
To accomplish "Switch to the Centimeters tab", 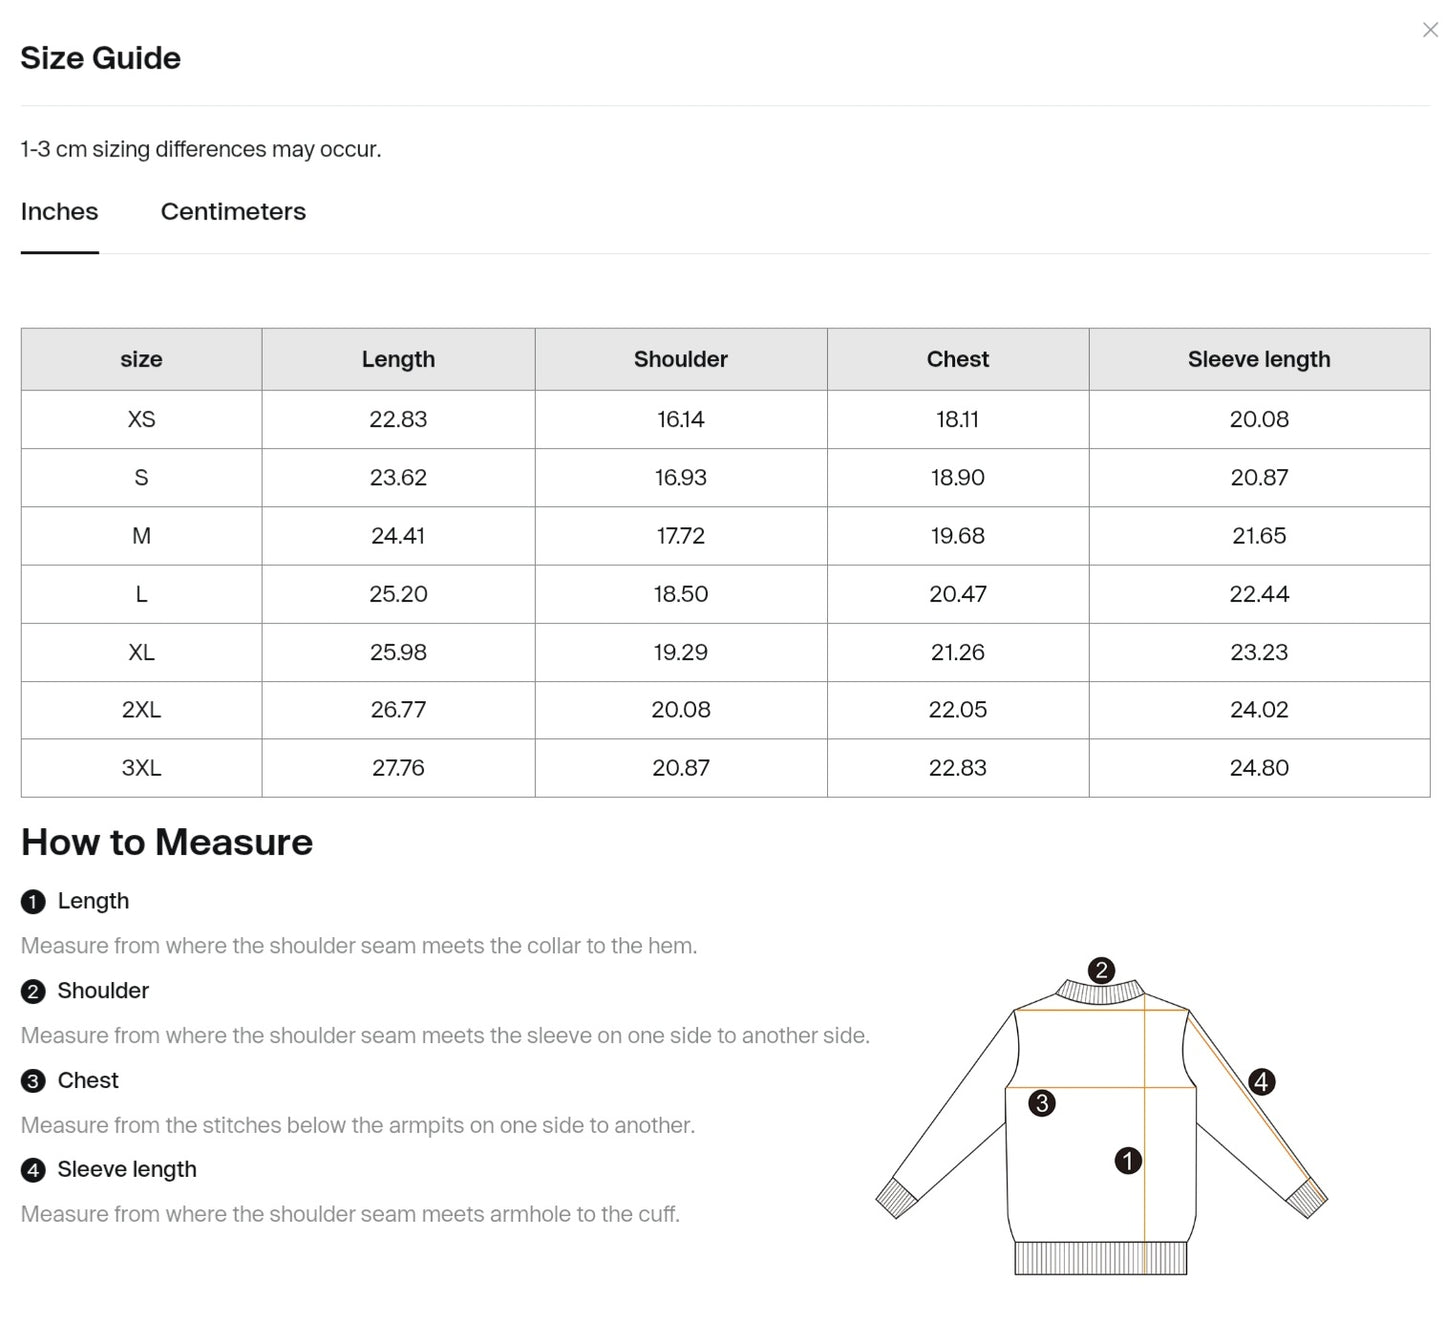I will point(233,212).
